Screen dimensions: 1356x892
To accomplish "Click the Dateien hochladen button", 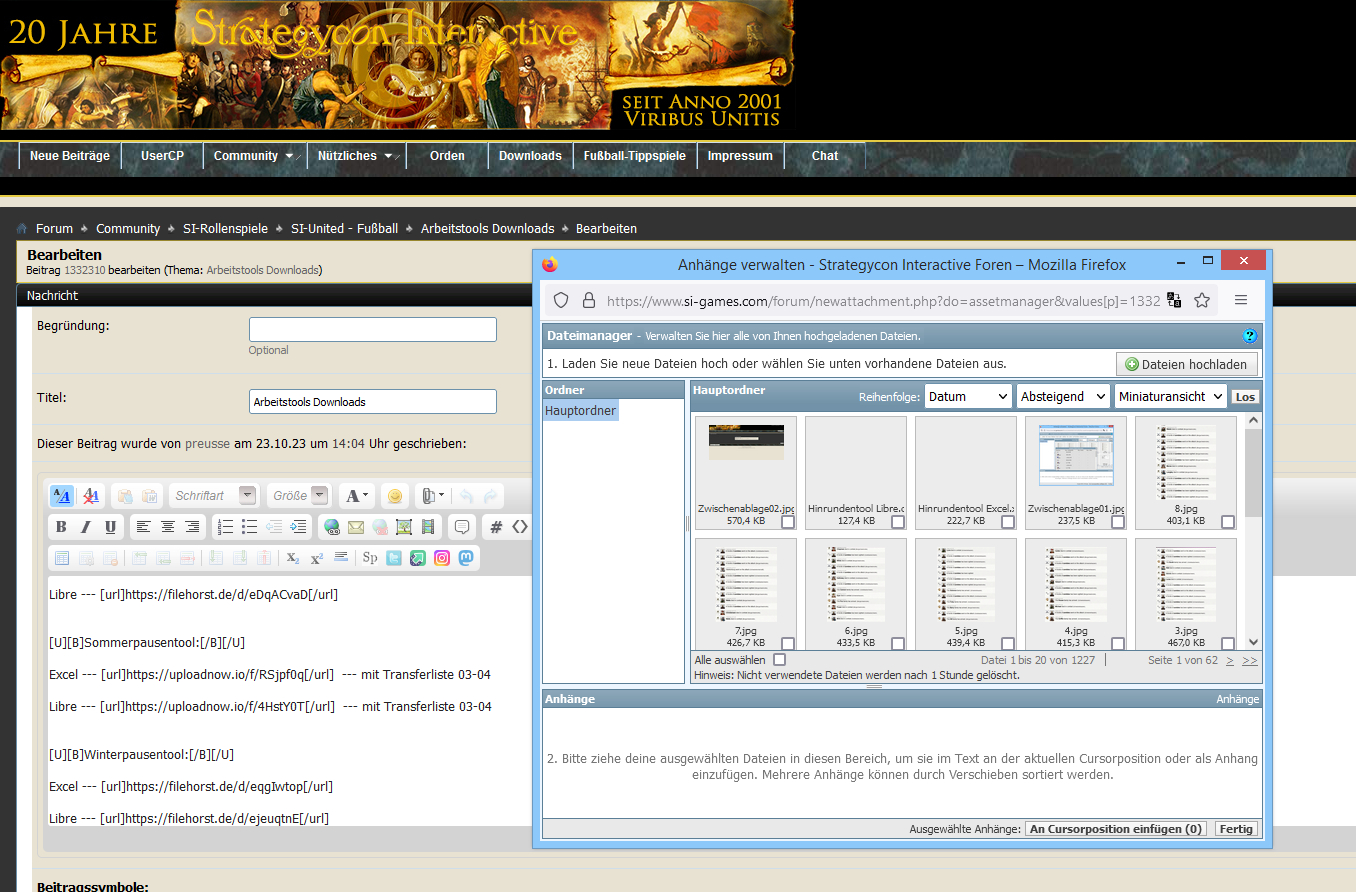I will click(x=1187, y=364).
